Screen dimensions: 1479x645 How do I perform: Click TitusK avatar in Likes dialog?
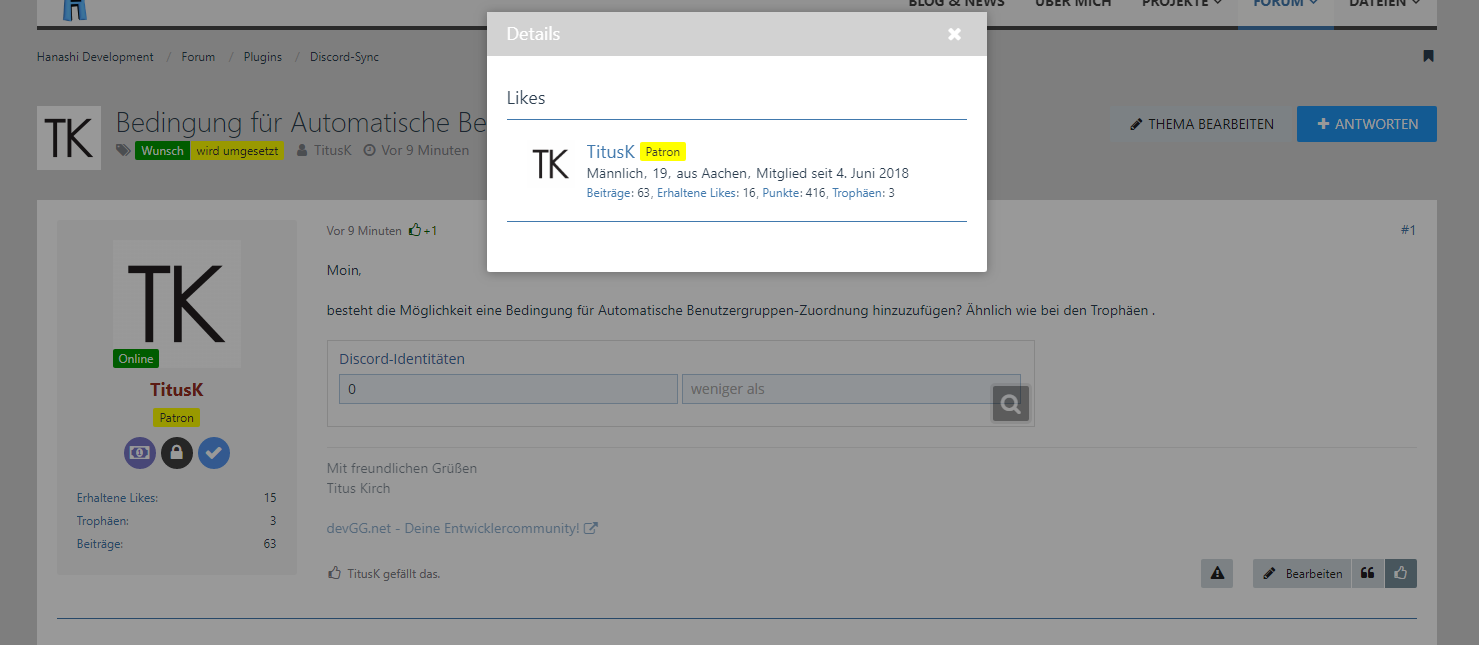pos(550,164)
